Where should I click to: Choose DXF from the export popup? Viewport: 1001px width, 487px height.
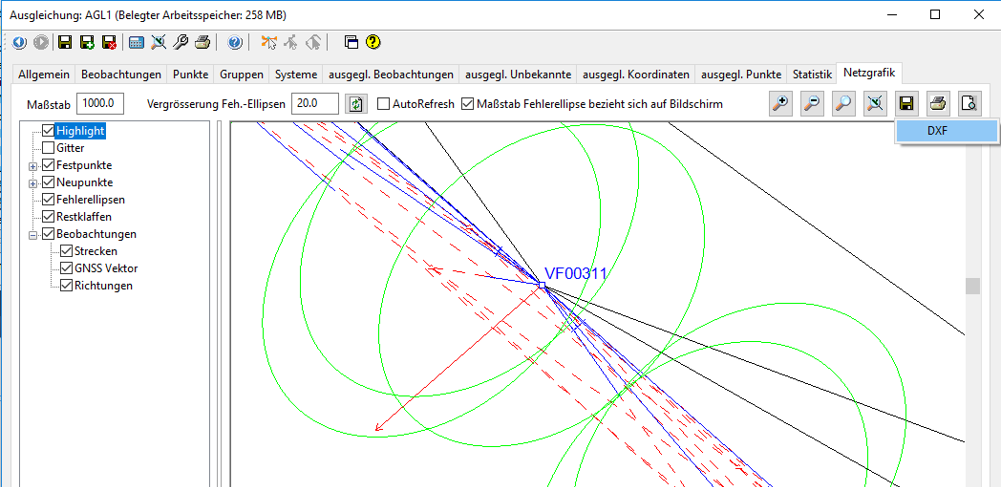point(947,131)
